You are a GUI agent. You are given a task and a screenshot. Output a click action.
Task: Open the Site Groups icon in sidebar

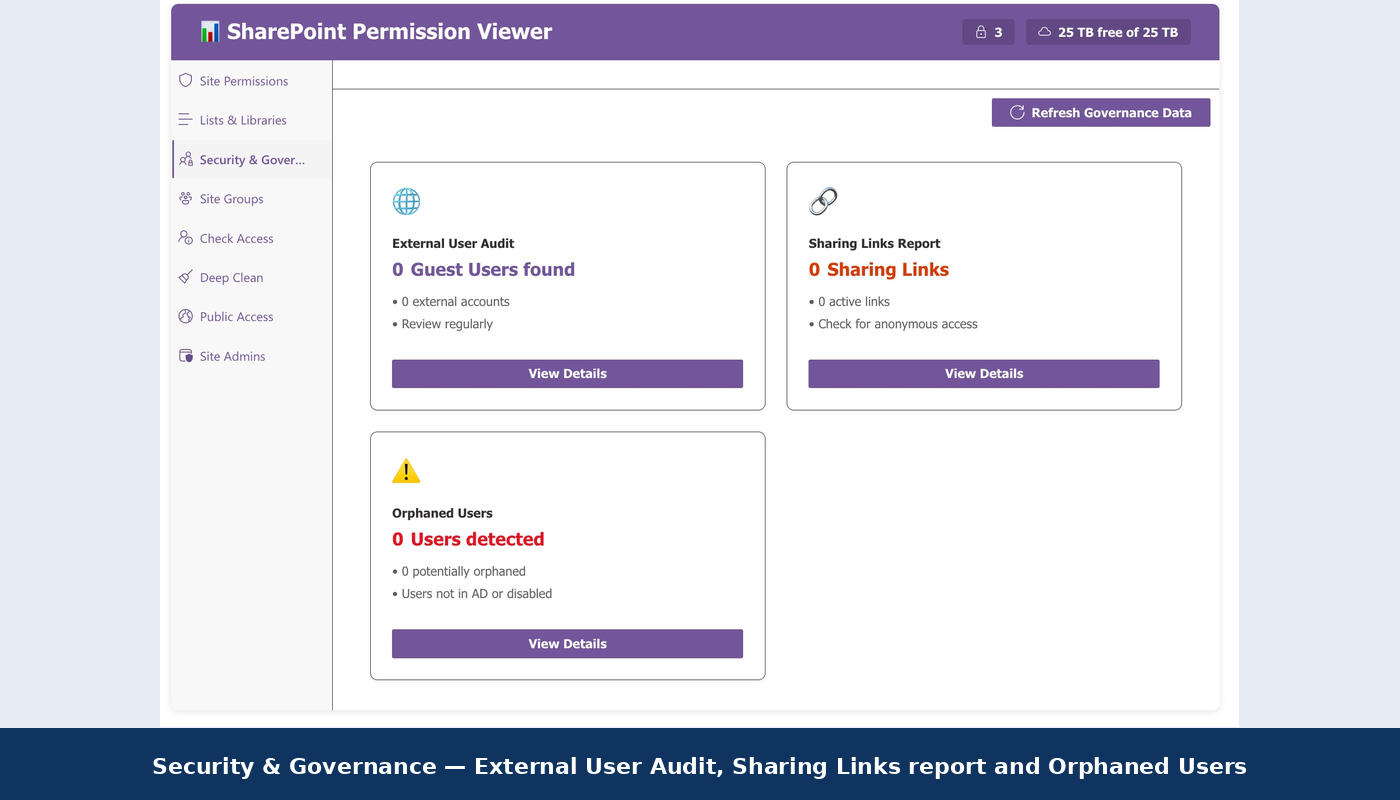(x=185, y=198)
